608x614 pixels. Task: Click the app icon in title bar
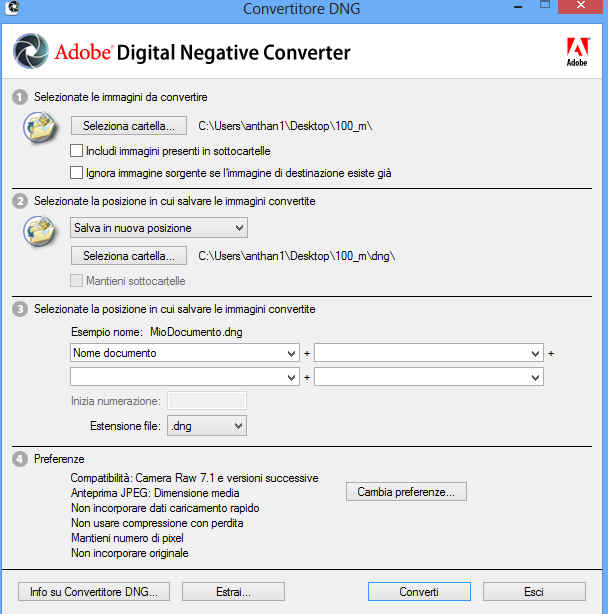coord(12,8)
